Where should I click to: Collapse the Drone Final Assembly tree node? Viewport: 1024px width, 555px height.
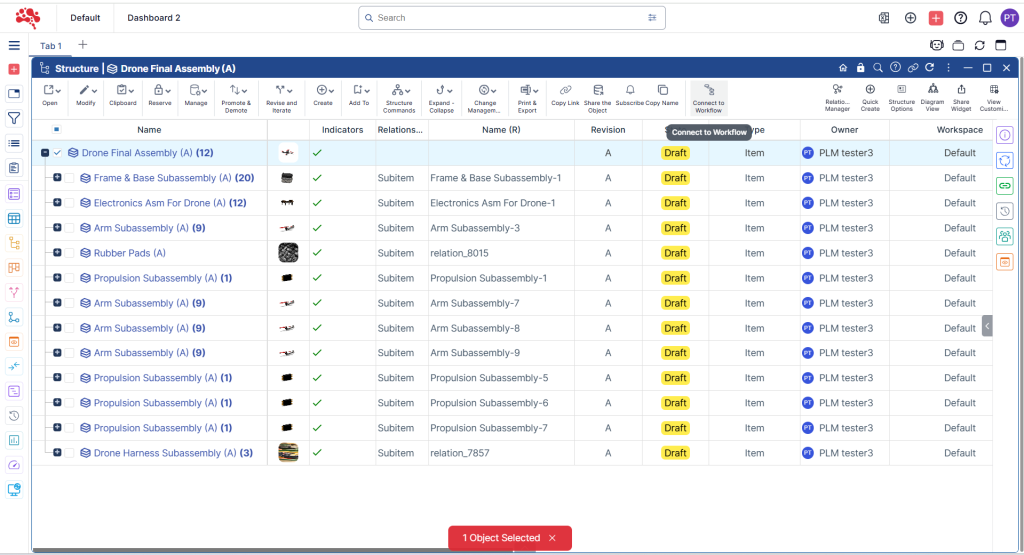(45, 153)
